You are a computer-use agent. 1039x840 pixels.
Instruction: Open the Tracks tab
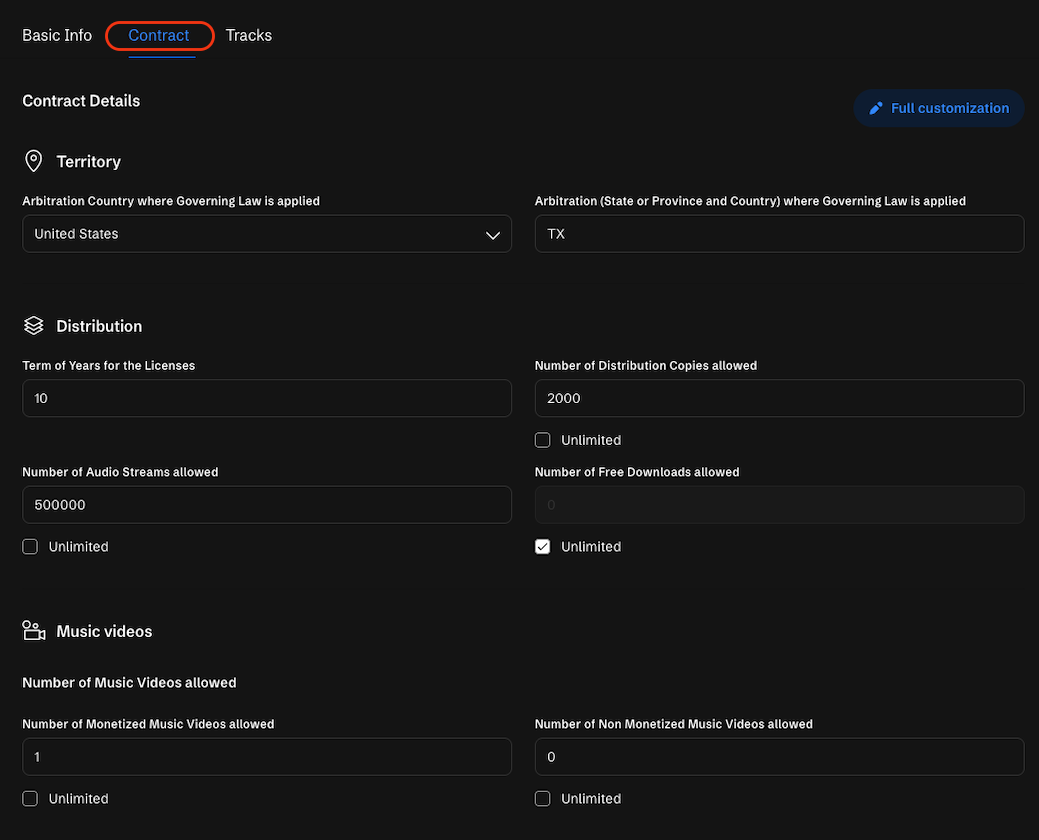point(249,35)
